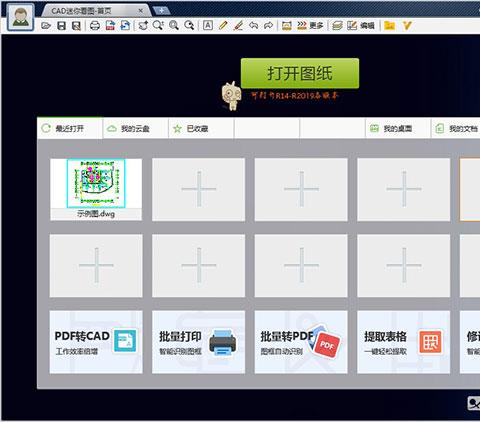Screen dimensions: 480x422
Task: Click the open file toolbar icon
Action: (x=46, y=26)
